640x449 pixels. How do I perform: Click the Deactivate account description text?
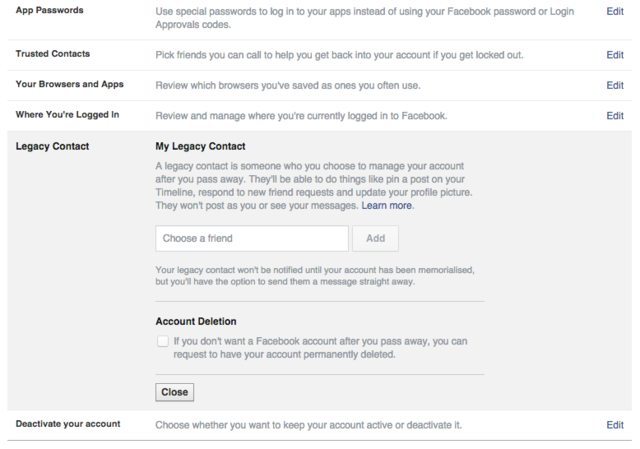309,425
